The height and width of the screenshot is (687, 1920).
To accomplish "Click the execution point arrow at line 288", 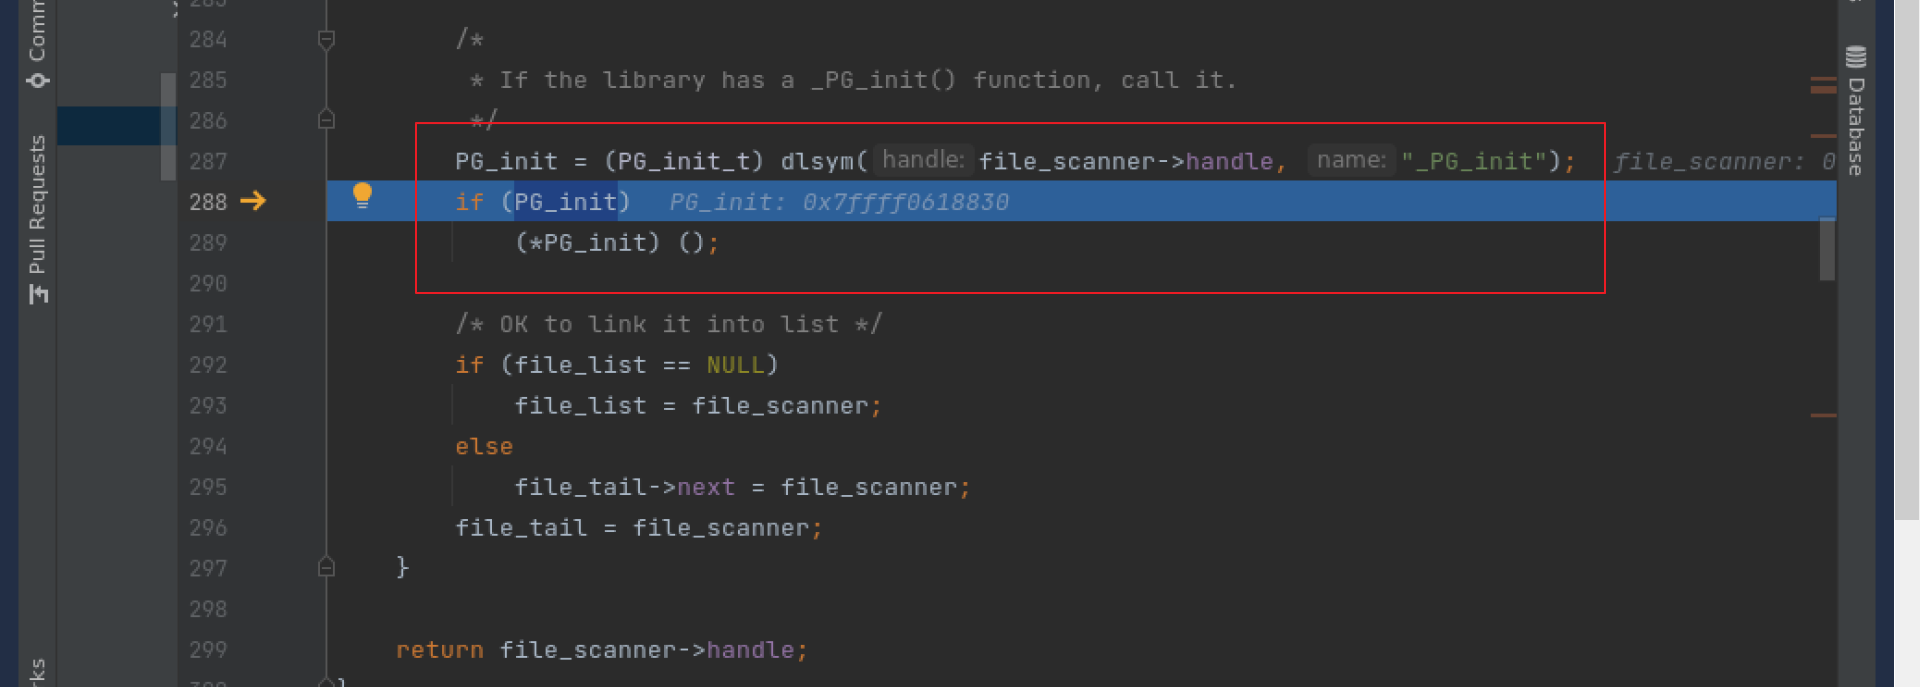I will pyautogui.click(x=253, y=201).
